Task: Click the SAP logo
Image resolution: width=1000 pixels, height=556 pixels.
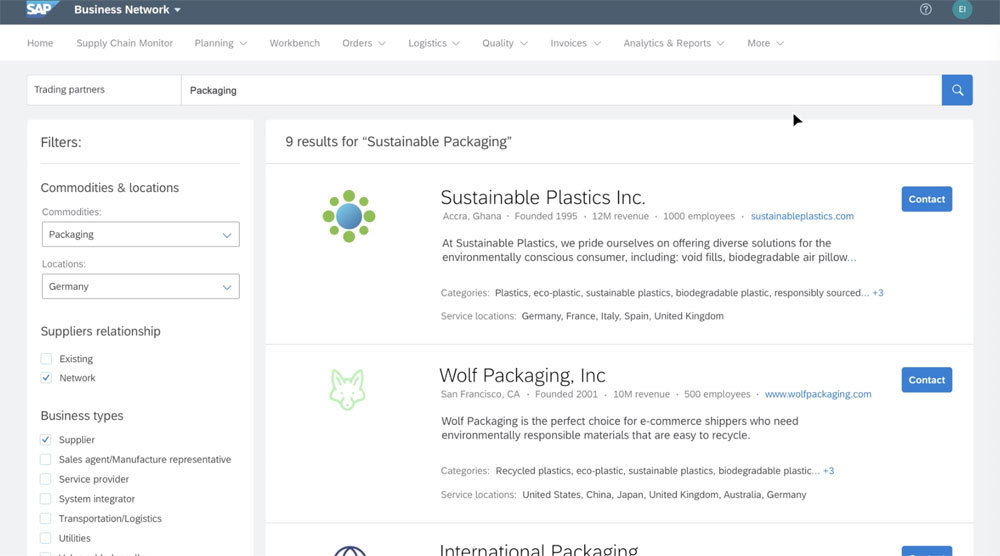Action: pos(42,9)
